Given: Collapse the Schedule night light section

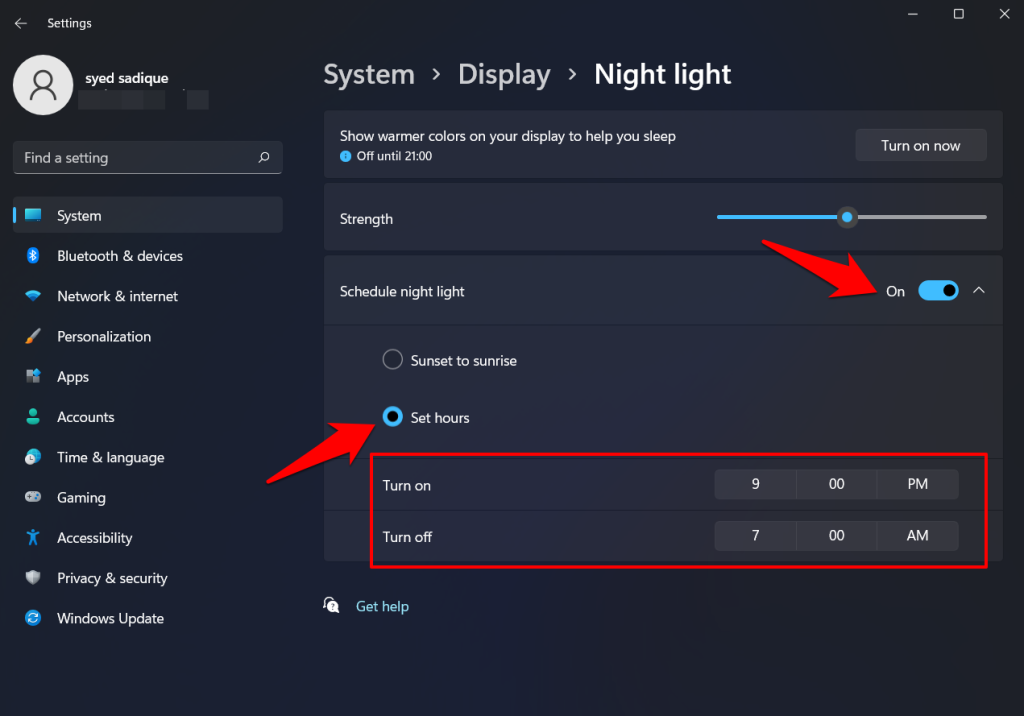Looking at the screenshot, I should point(979,290).
